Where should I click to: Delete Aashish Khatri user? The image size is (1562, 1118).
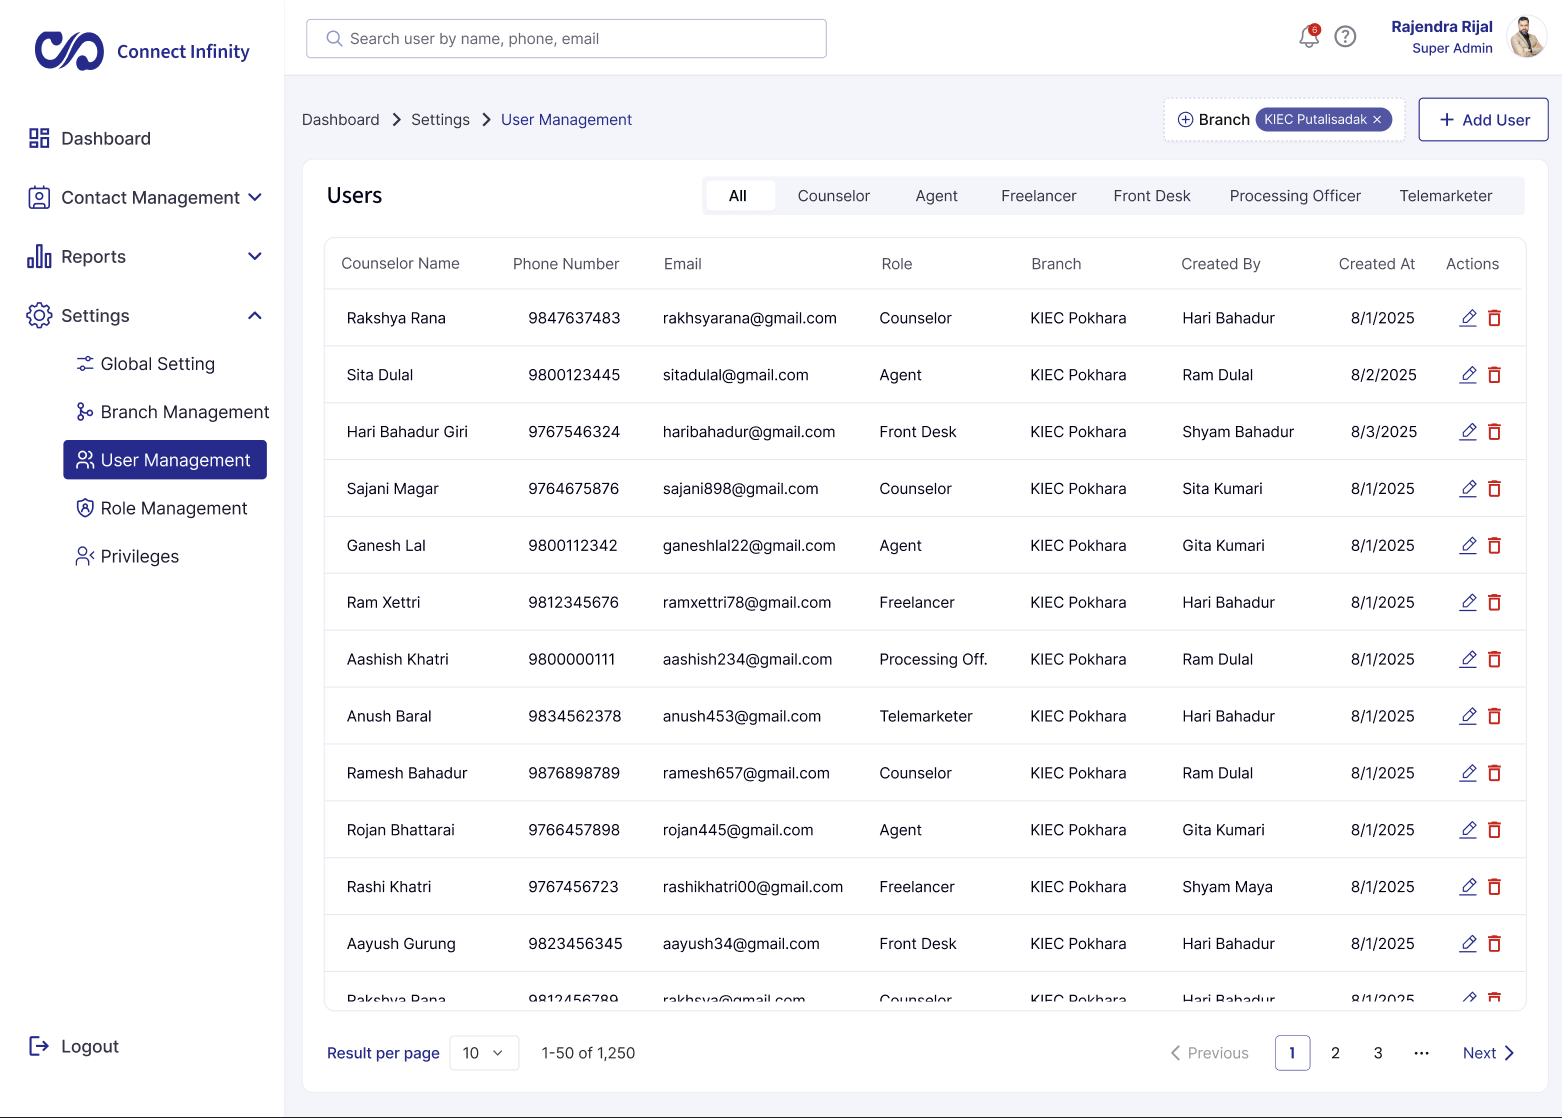point(1494,660)
